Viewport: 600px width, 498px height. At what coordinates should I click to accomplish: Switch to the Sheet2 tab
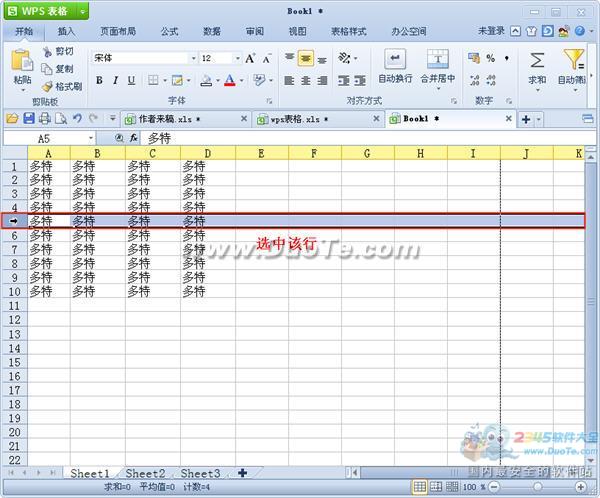(x=145, y=473)
